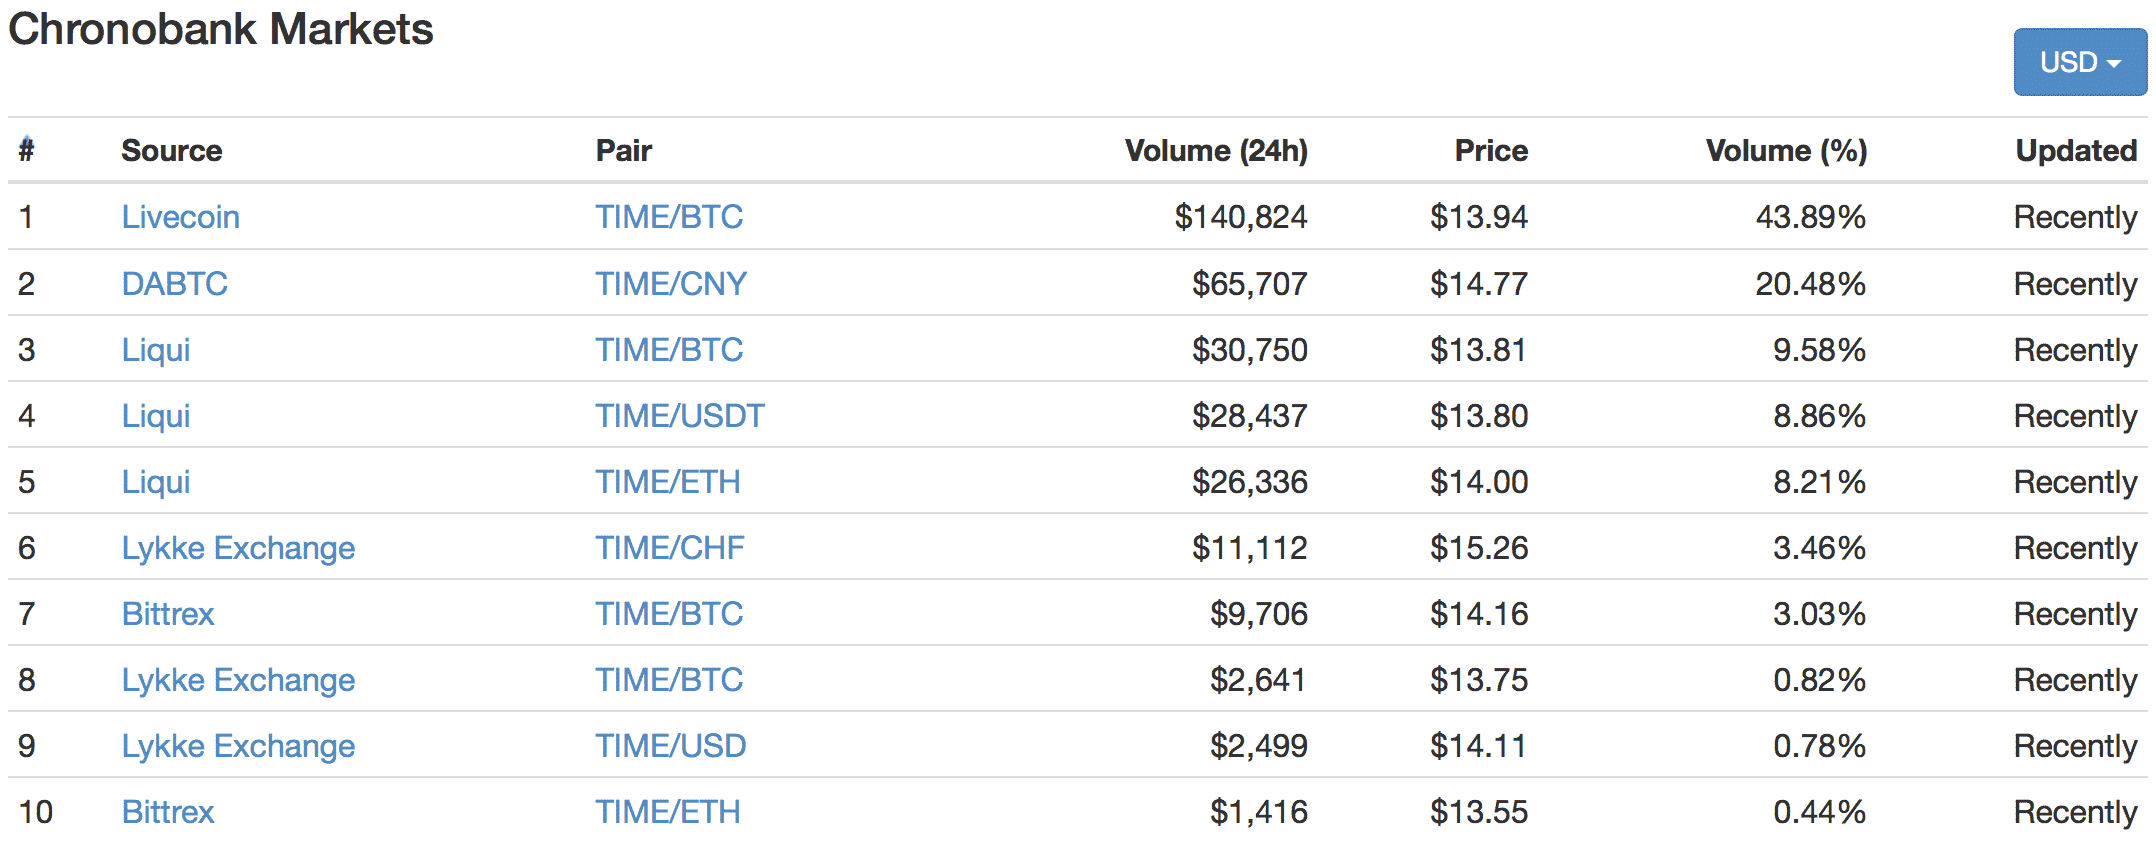Select the 8.21% volume share
Viewport: 2156px width, 842px height.
(1819, 482)
